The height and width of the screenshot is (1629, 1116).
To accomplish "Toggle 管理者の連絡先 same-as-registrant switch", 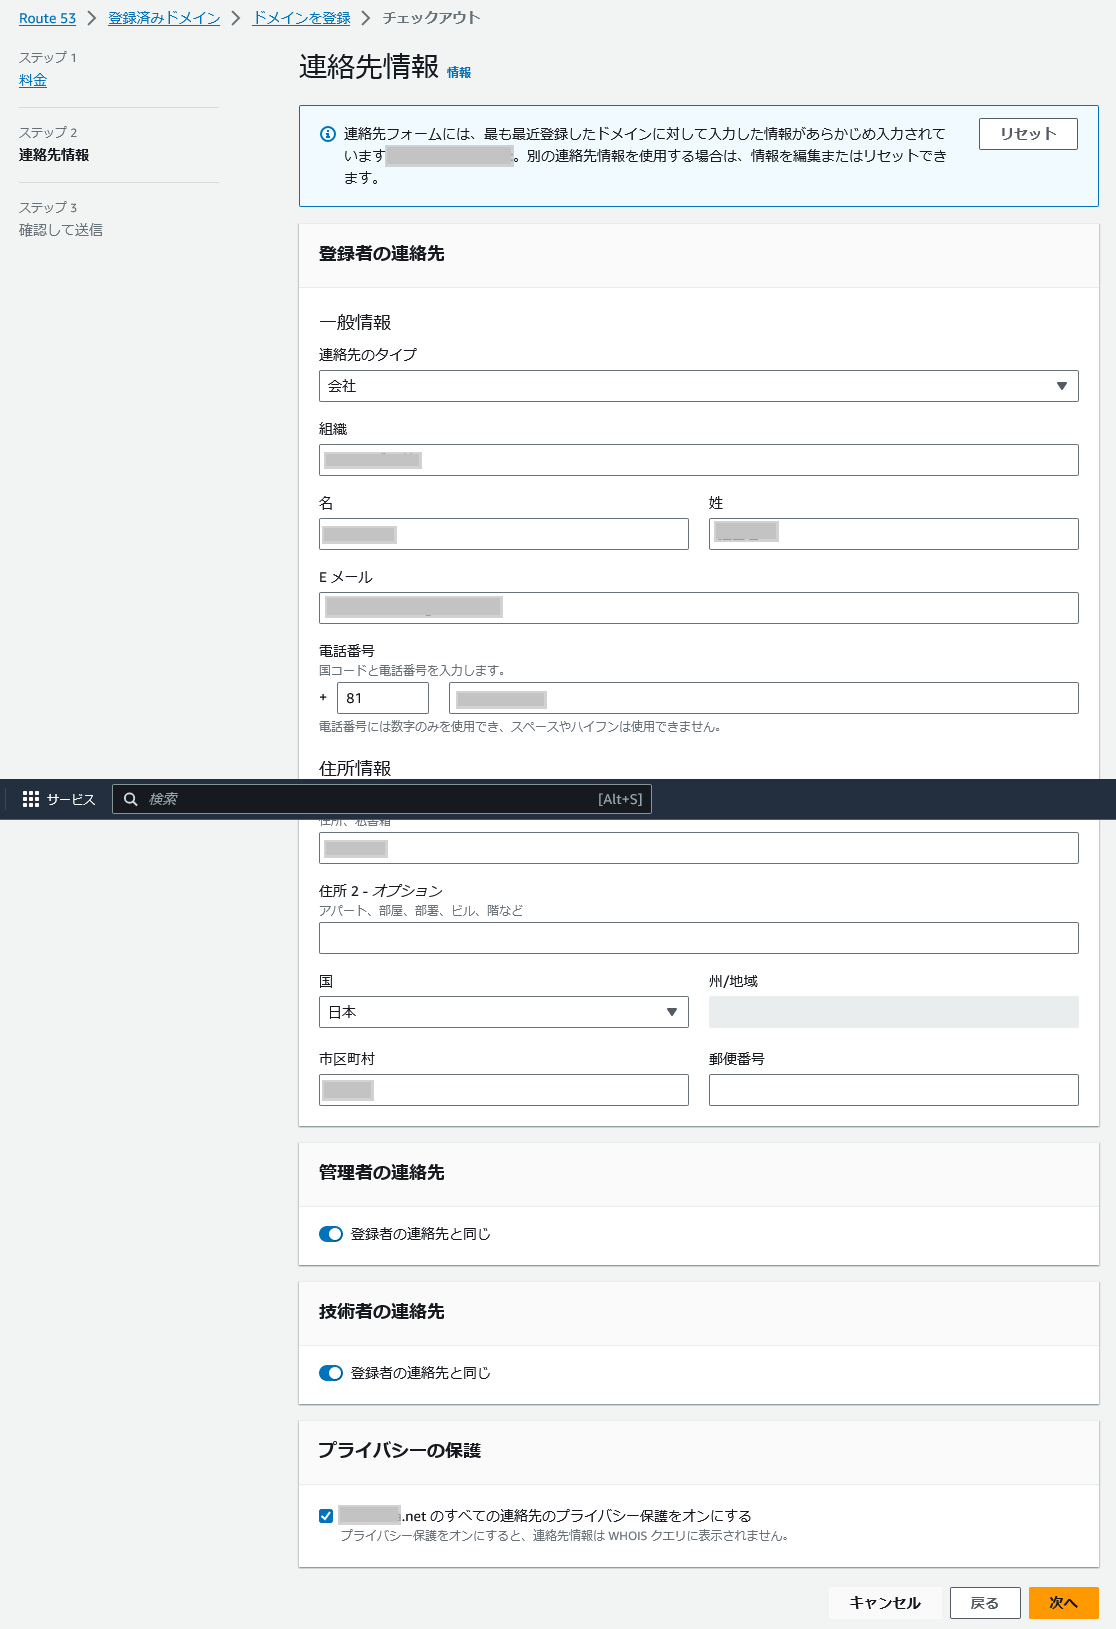I will click(331, 1234).
